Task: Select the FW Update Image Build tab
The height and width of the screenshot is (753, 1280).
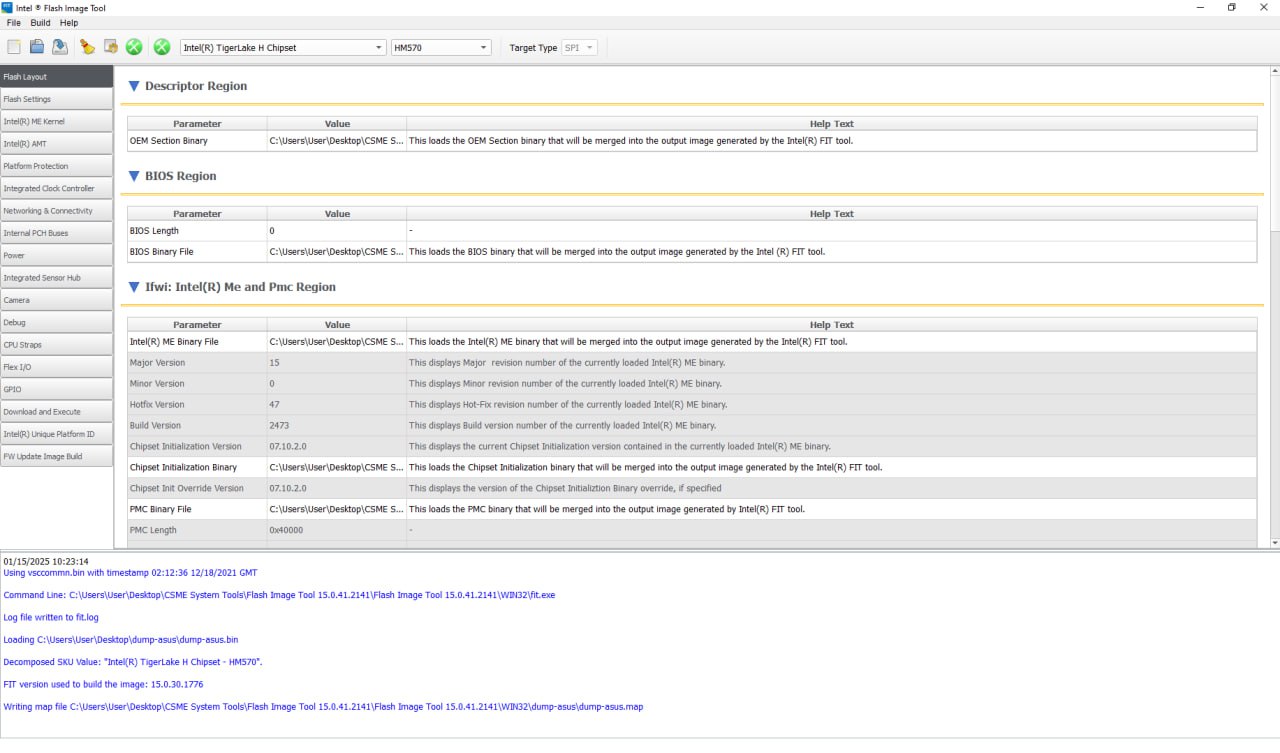Action: [56, 456]
